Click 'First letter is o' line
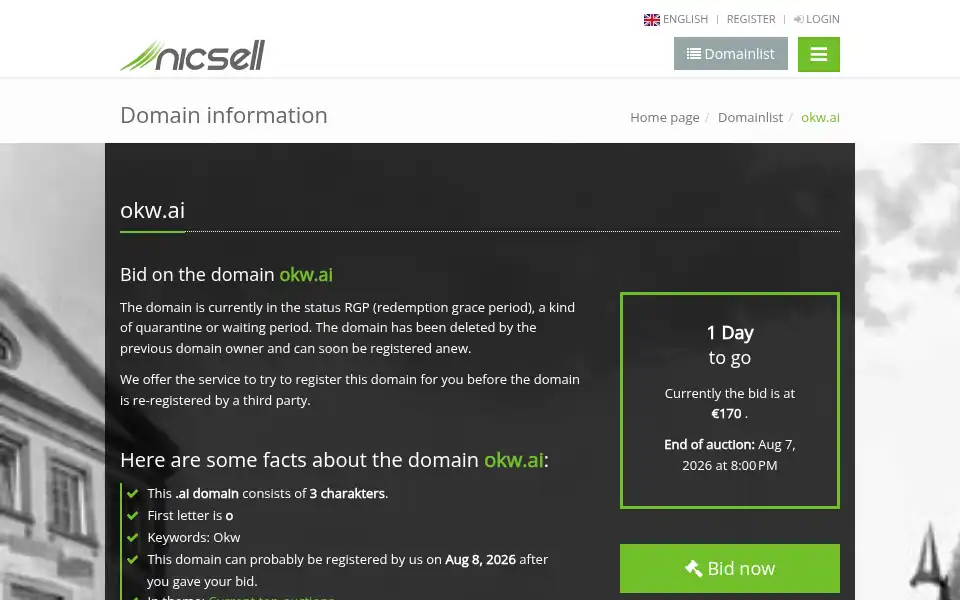The height and width of the screenshot is (600, 960). point(190,516)
